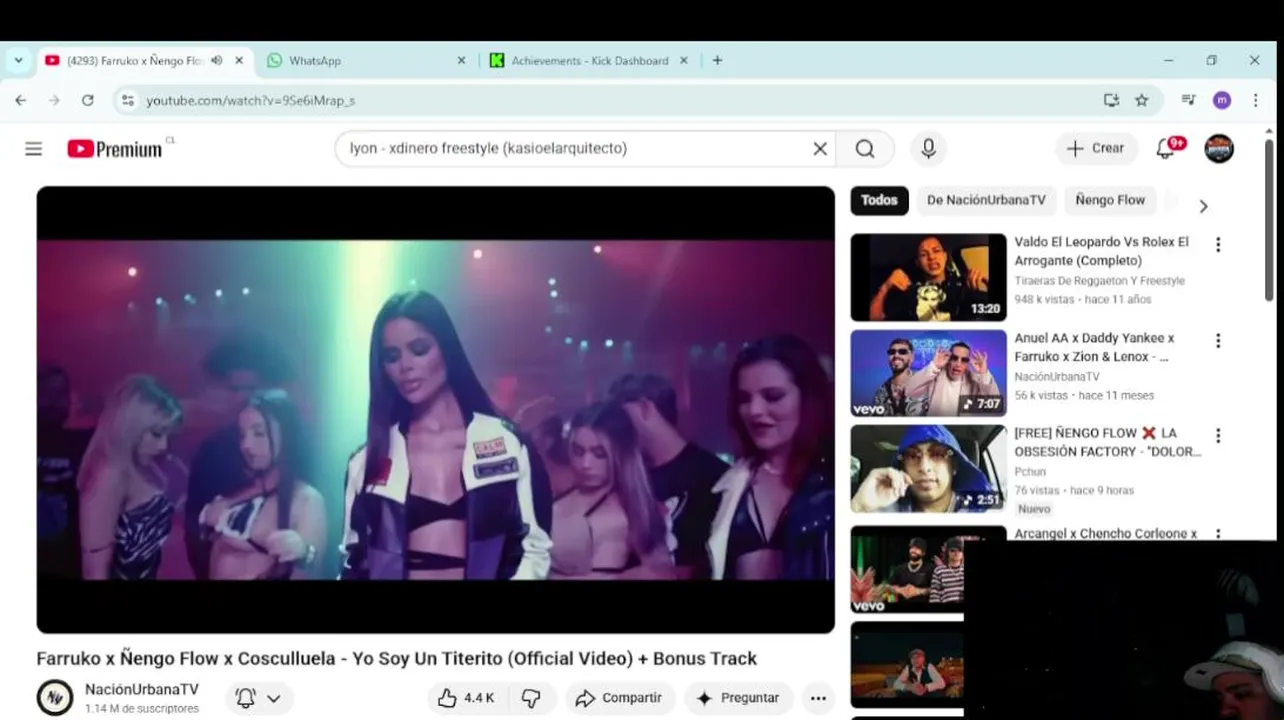Close the Kick Dashboard tab
1284x720 pixels.
[684, 60]
